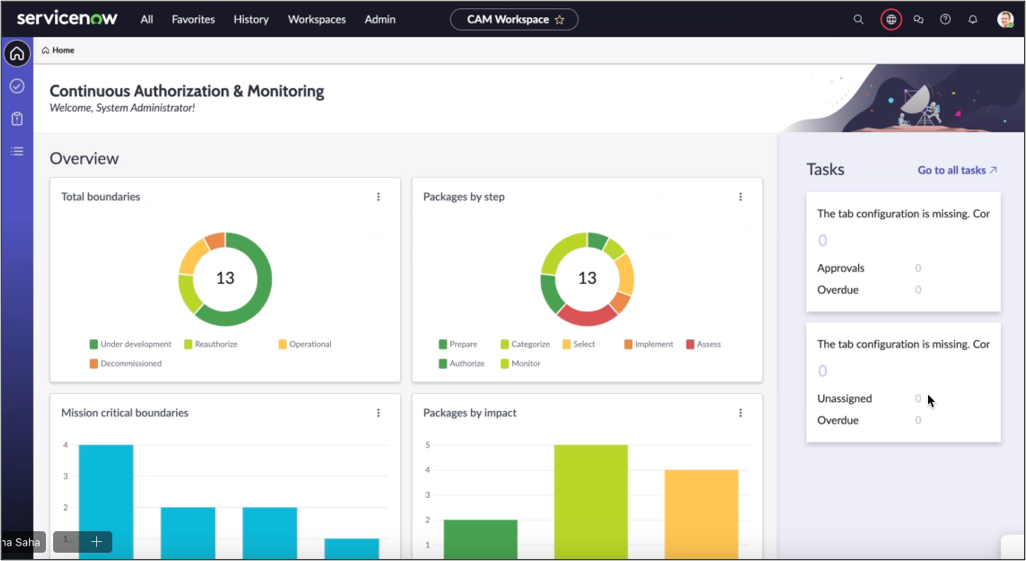The height and width of the screenshot is (561, 1026).
Task: Open Total boundaries card options menu
Action: pos(378,197)
